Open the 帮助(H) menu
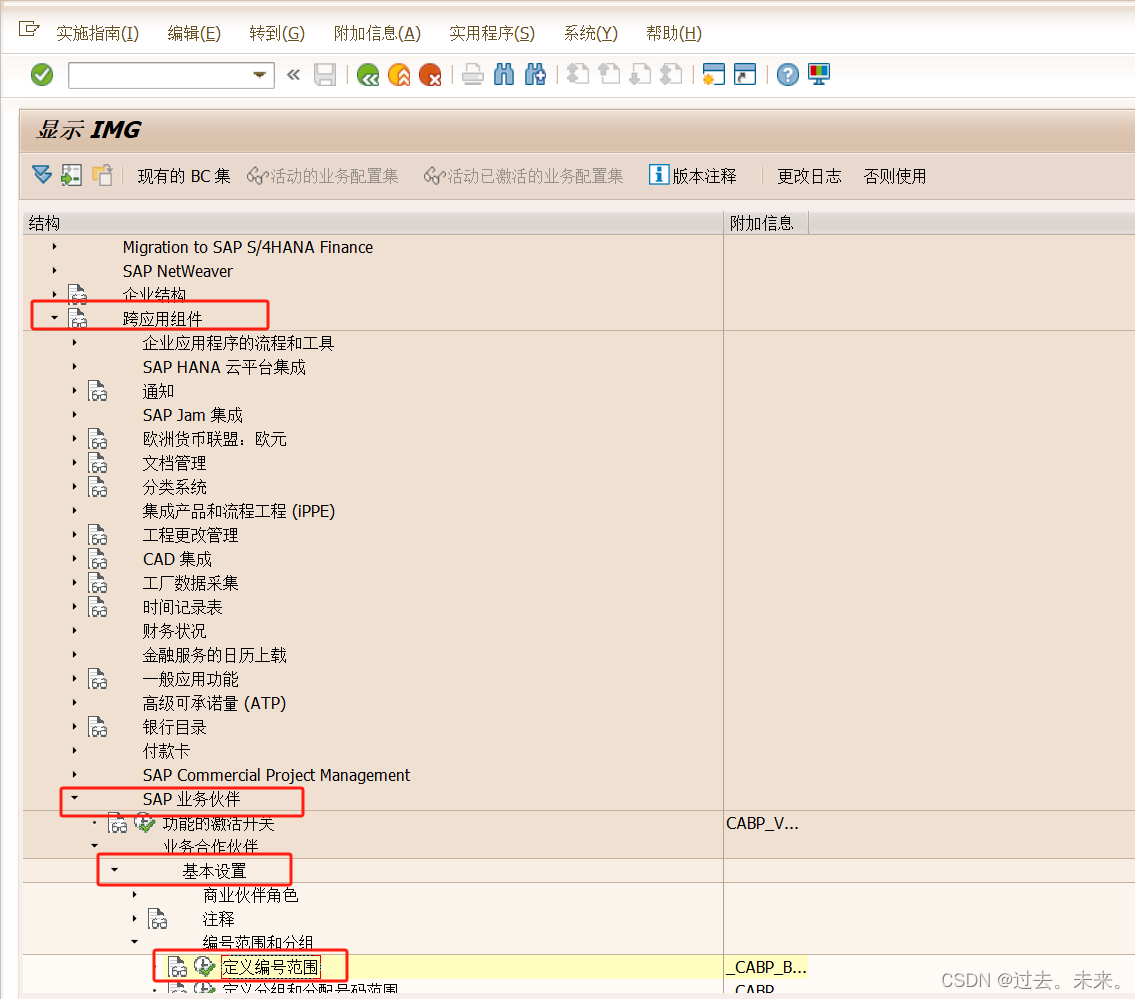The width and height of the screenshot is (1135, 999). [674, 33]
